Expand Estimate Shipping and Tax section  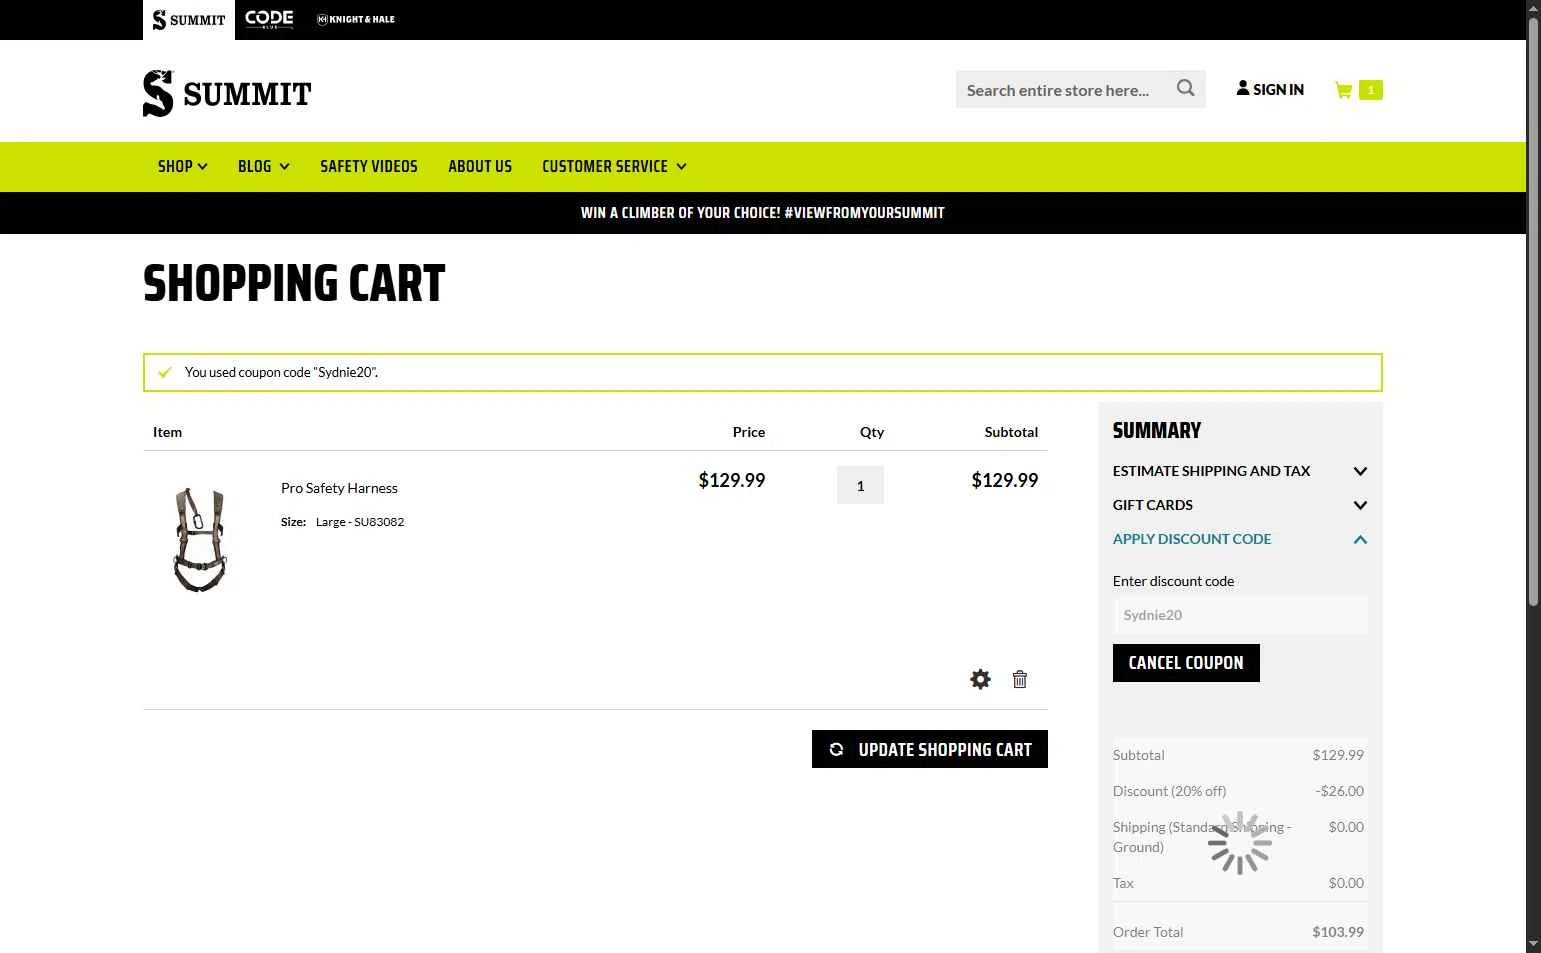[x=1240, y=471]
